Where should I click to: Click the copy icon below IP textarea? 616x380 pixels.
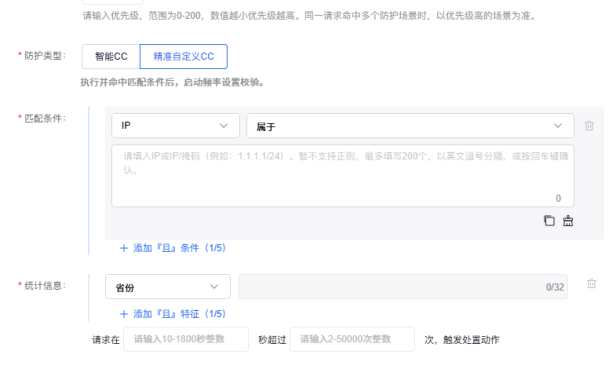[x=549, y=221]
